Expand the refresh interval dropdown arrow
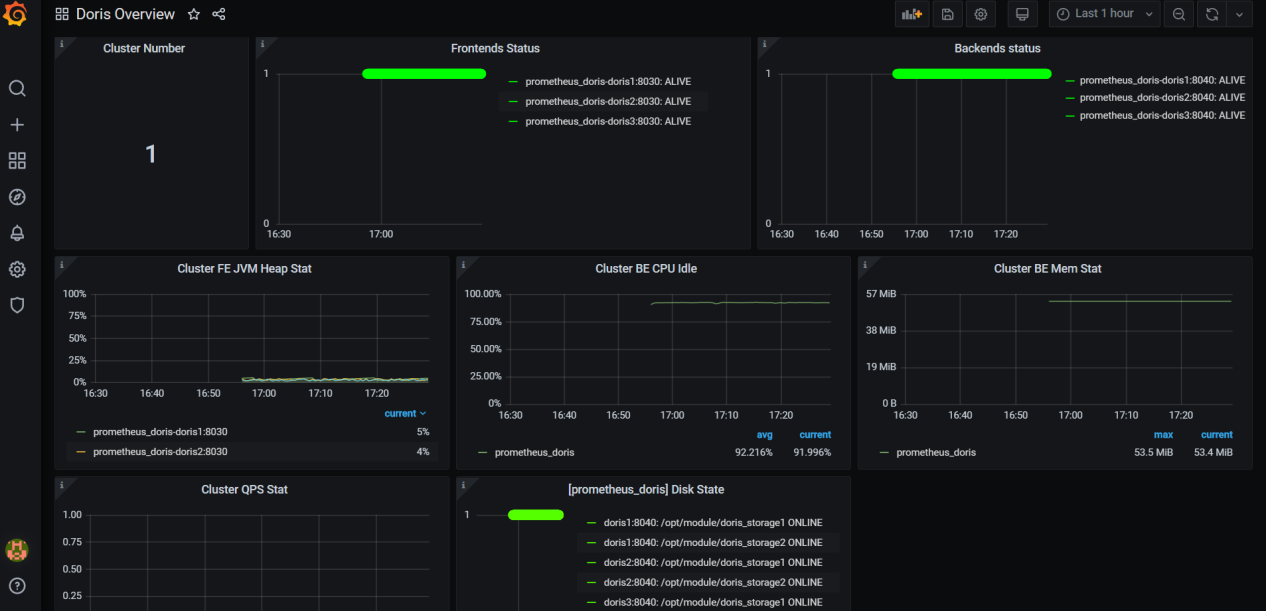 point(1240,14)
